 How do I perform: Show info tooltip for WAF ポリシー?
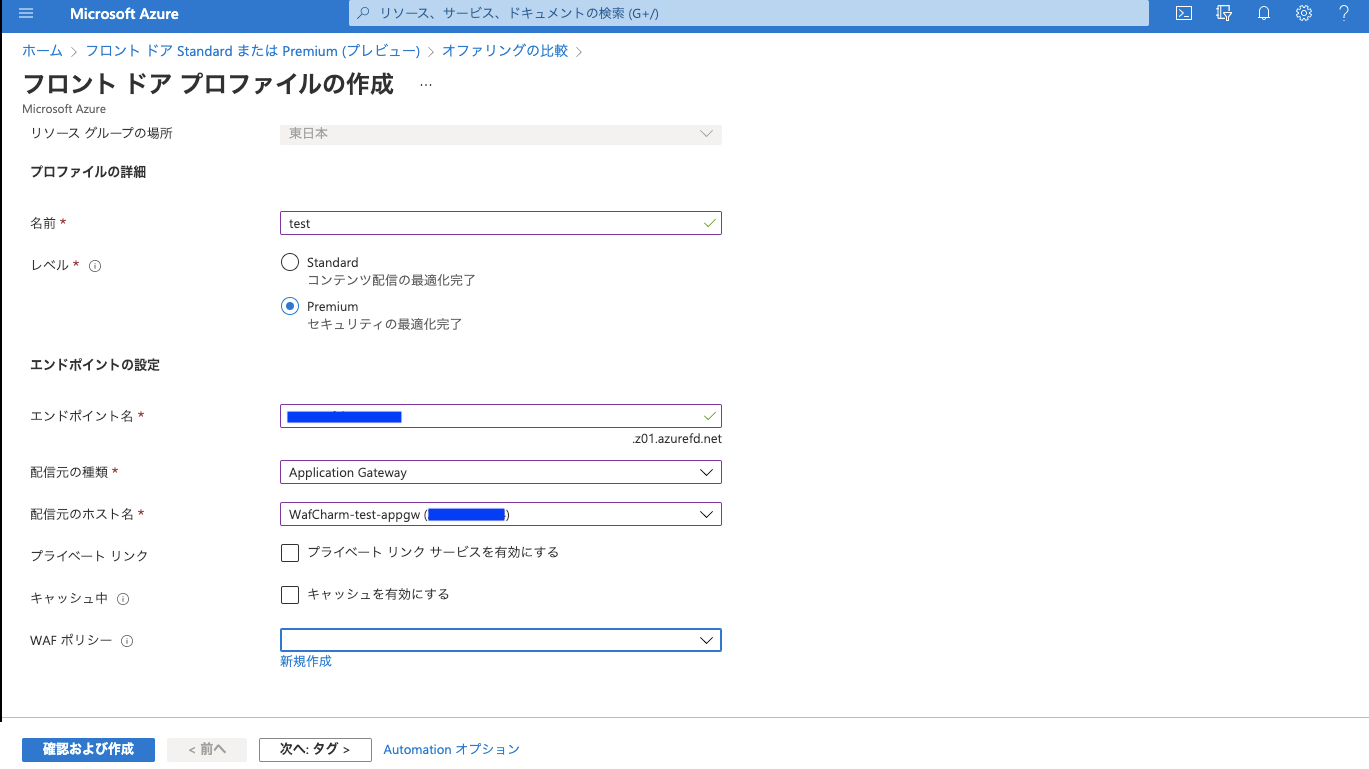pos(127,641)
